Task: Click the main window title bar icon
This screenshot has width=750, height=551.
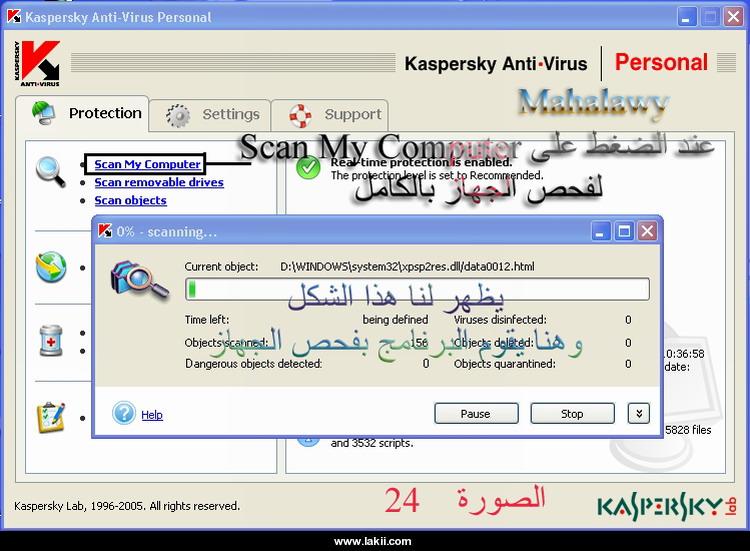Action: click(x=14, y=17)
